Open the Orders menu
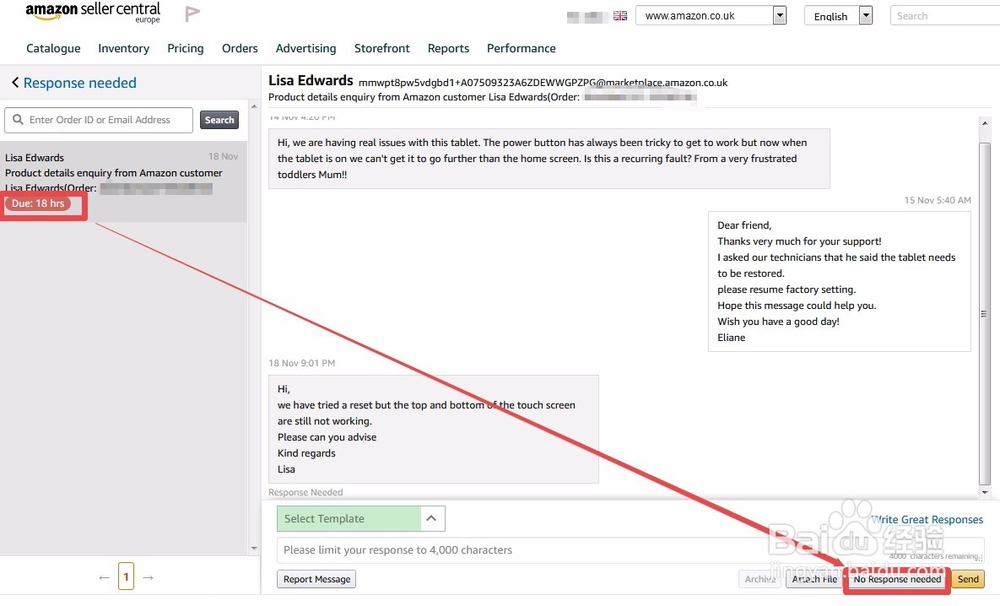This screenshot has height=606, width=1000. (x=240, y=48)
